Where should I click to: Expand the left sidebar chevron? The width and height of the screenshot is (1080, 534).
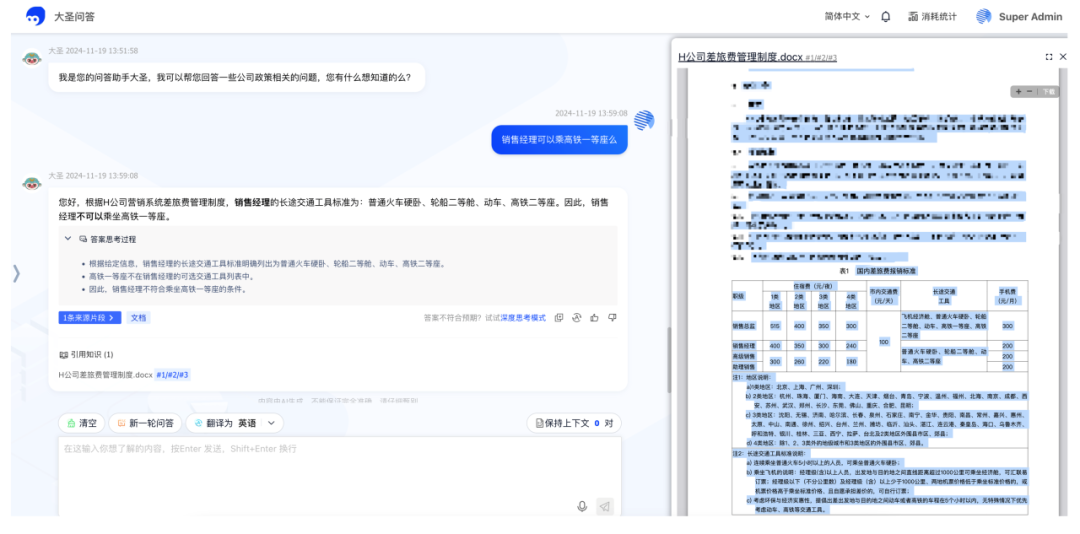point(16,273)
